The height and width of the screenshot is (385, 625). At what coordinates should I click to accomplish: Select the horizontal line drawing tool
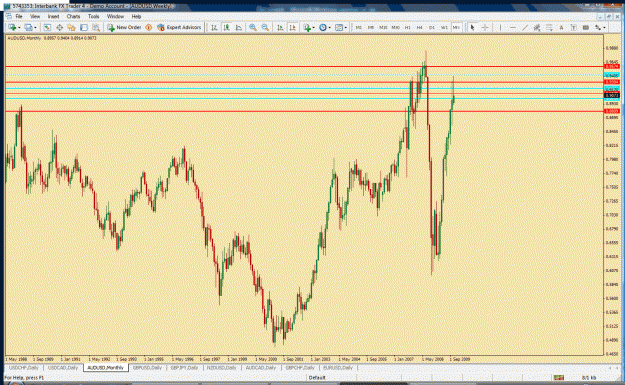513,28
